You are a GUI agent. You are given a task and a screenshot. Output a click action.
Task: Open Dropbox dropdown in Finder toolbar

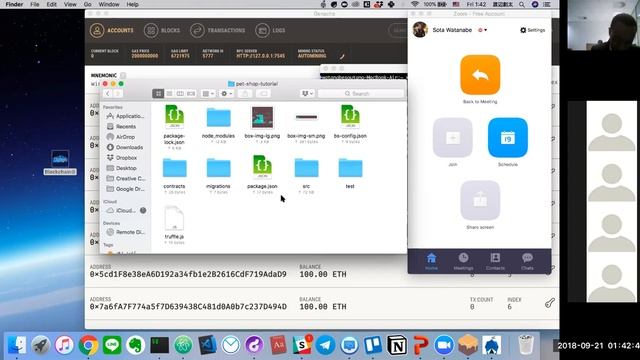pos(307,94)
